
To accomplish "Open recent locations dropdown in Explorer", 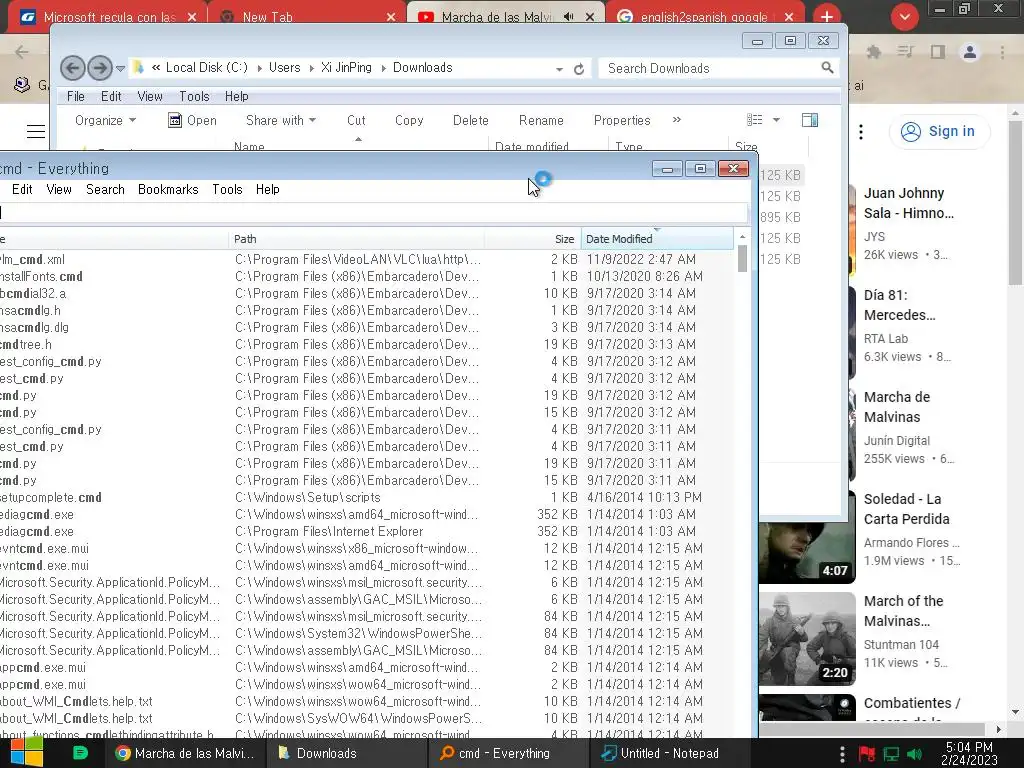I will pyautogui.click(x=120, y=68).
